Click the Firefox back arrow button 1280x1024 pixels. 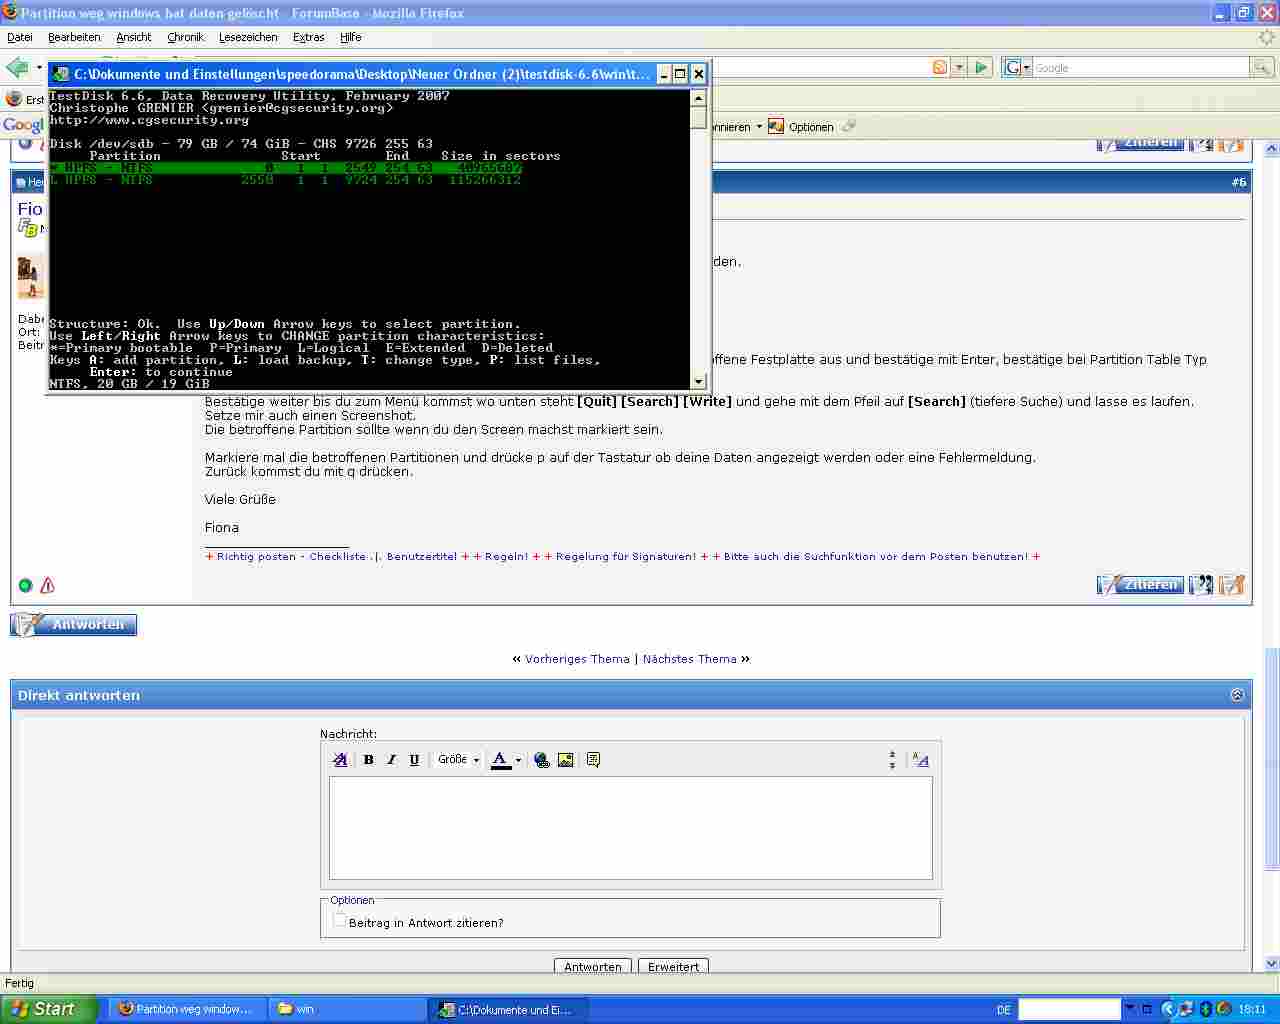coord(17,67)
